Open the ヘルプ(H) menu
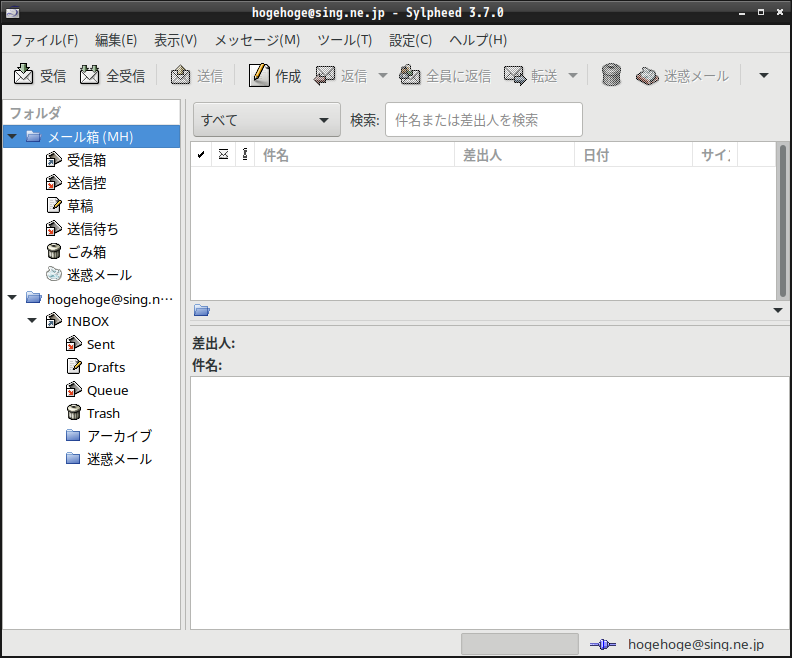 tap(478, 40)
